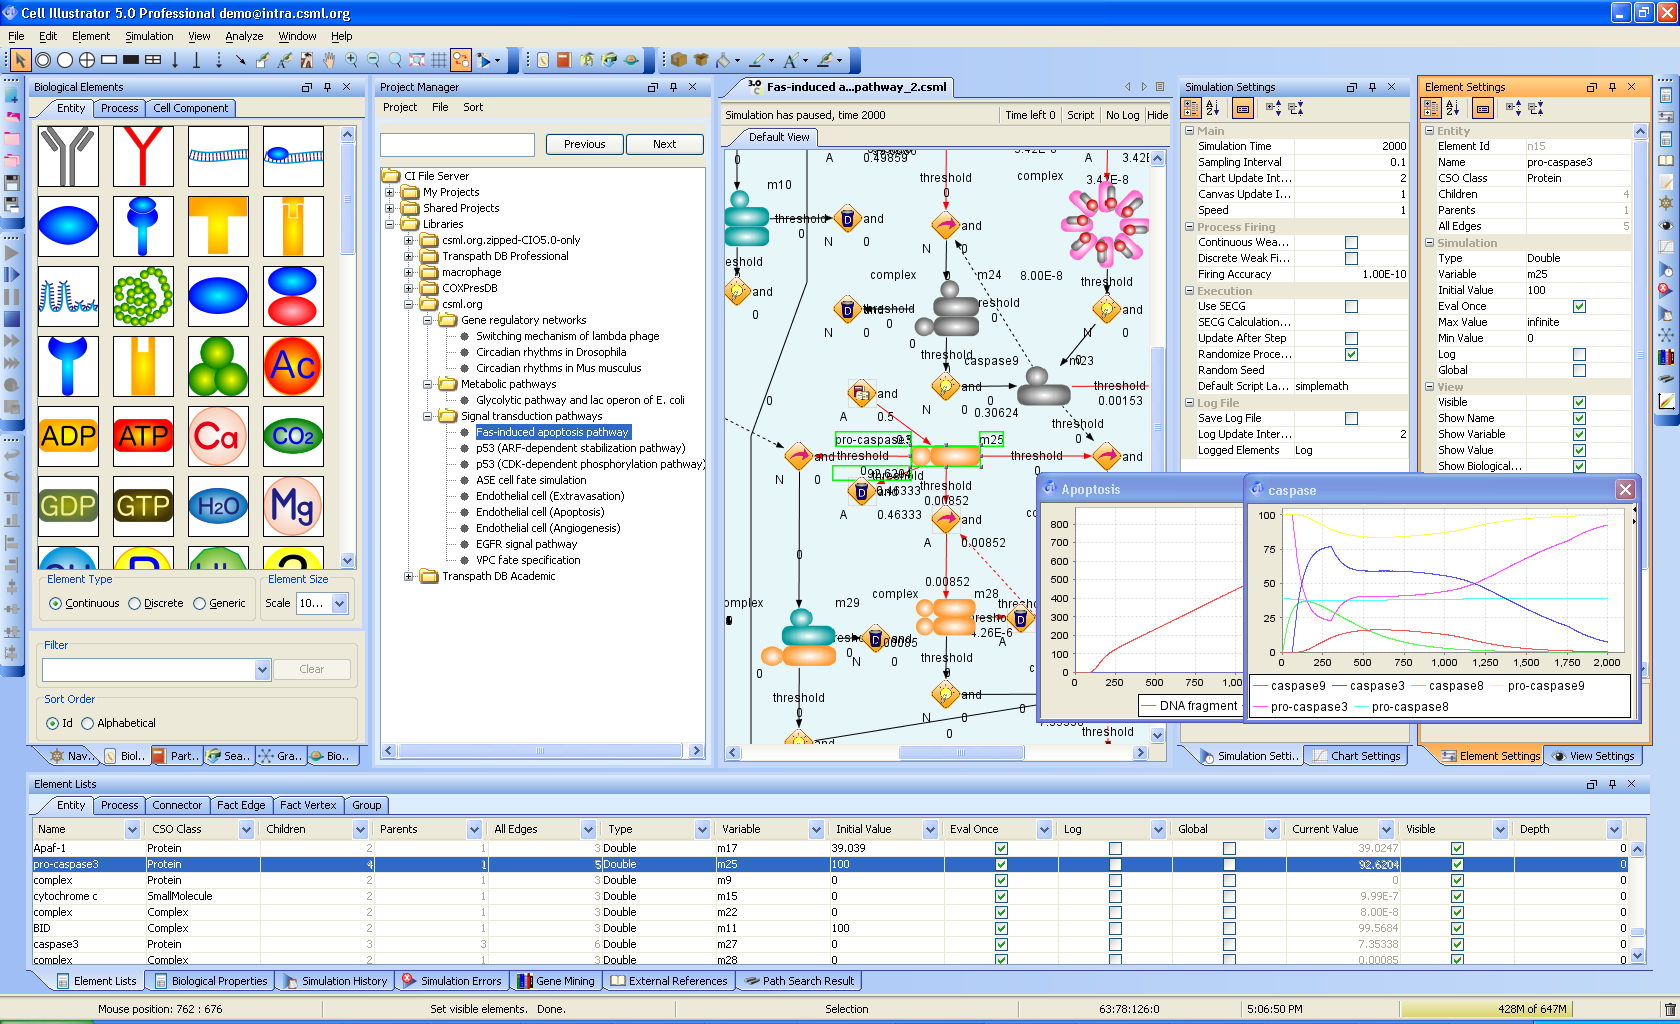This screenshot has width=1680, height=1024.
Task: Sort elements by Alphabetical order
Action: tap(88, 724)
